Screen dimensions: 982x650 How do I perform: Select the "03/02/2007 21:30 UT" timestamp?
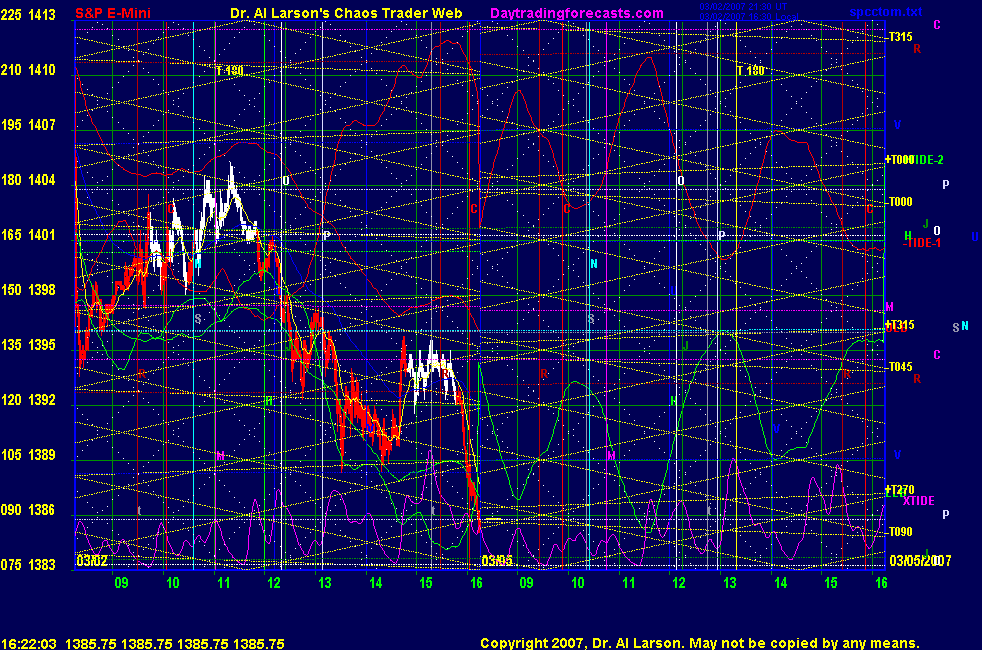point(743,7)
